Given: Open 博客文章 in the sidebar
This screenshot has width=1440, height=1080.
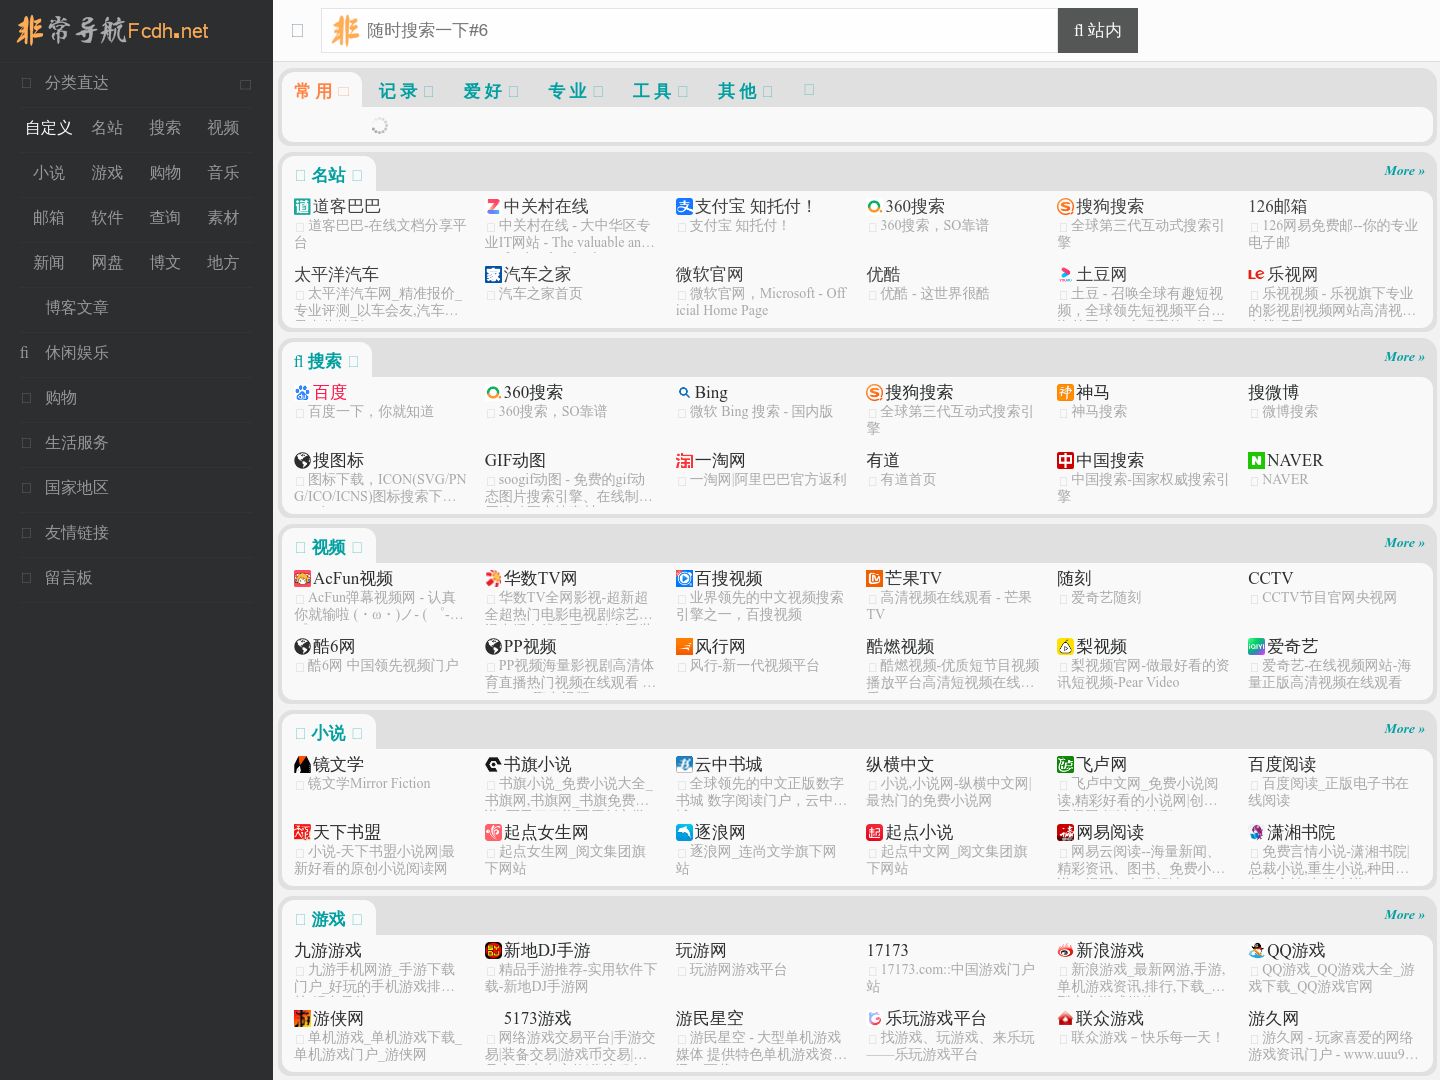Looking at the screenshot, I should [x=77, y=308].
